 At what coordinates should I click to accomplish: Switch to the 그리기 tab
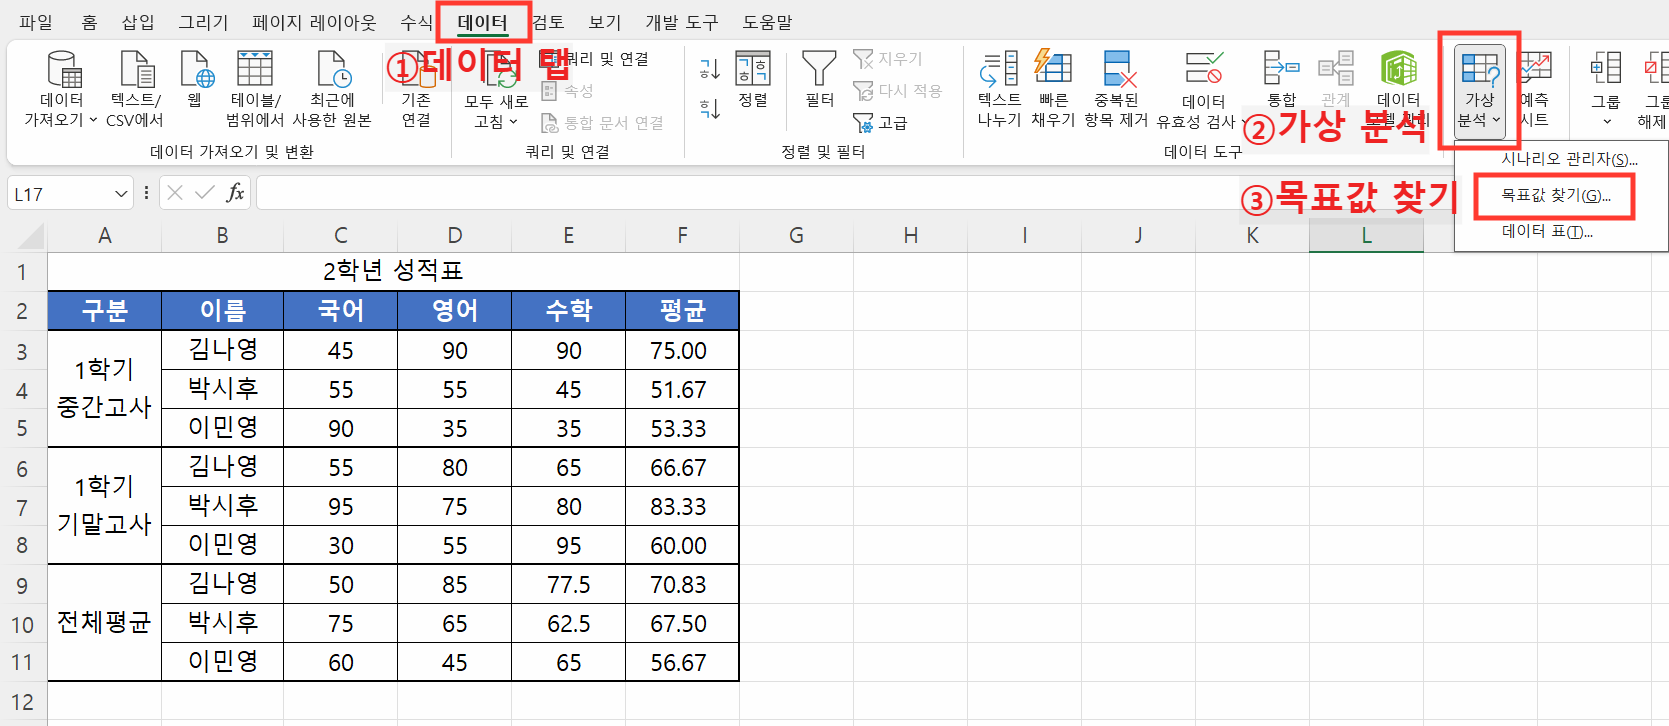[x=203, y=22]
